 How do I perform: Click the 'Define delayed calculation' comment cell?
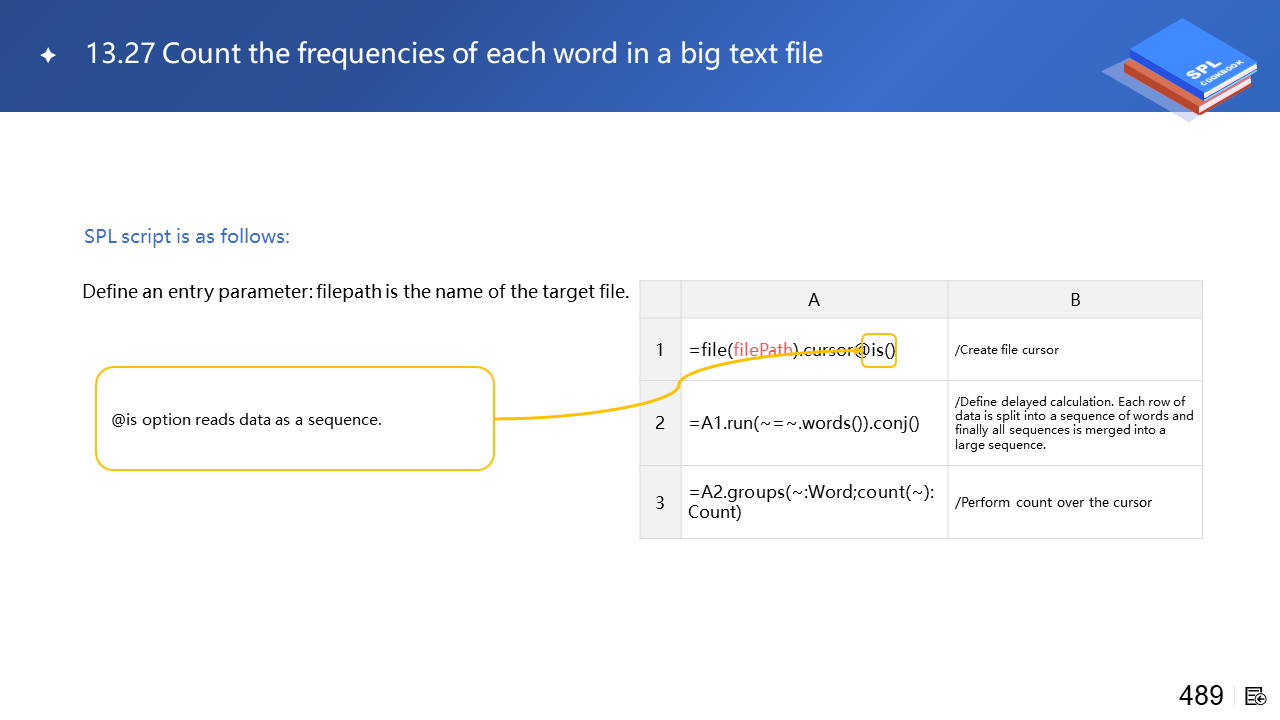(1074, 423)
